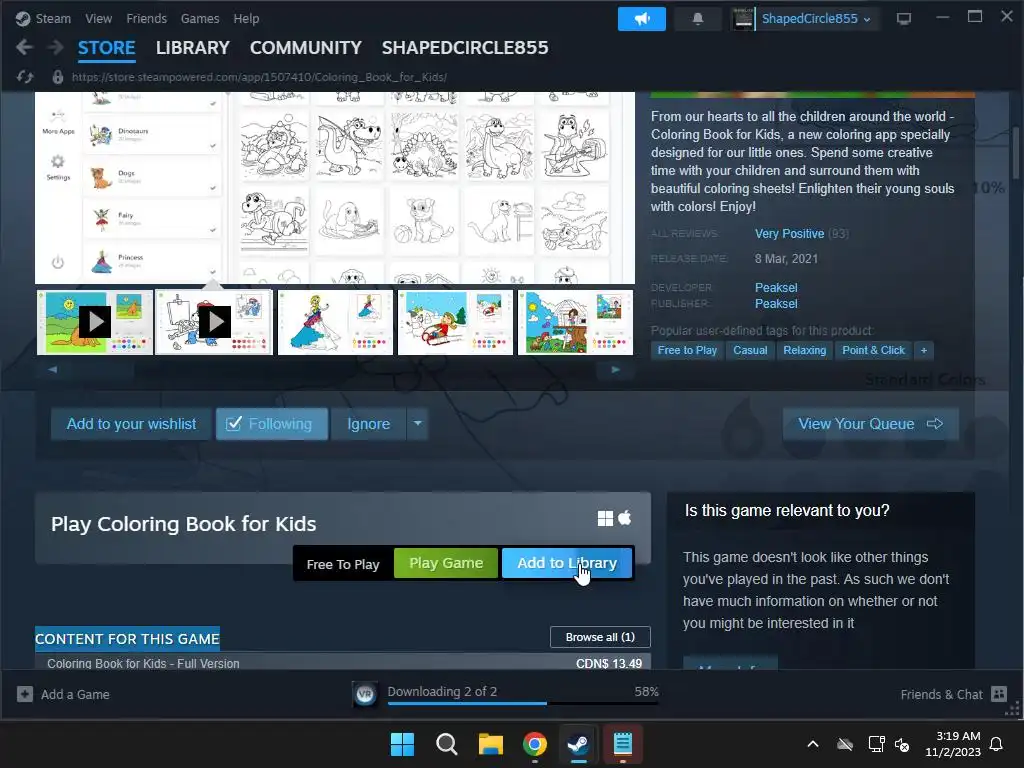Image resolution: width=1024 pixels, height=768 pixels.
Task: Click the power icon in the screenshot
Action: click(57, 262)
